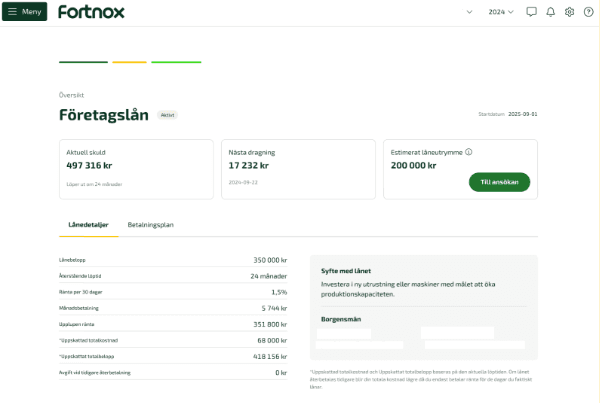Click the yellow progress bar segment
The width and height of the screenshot is (600, 403).
pos(129,62)
